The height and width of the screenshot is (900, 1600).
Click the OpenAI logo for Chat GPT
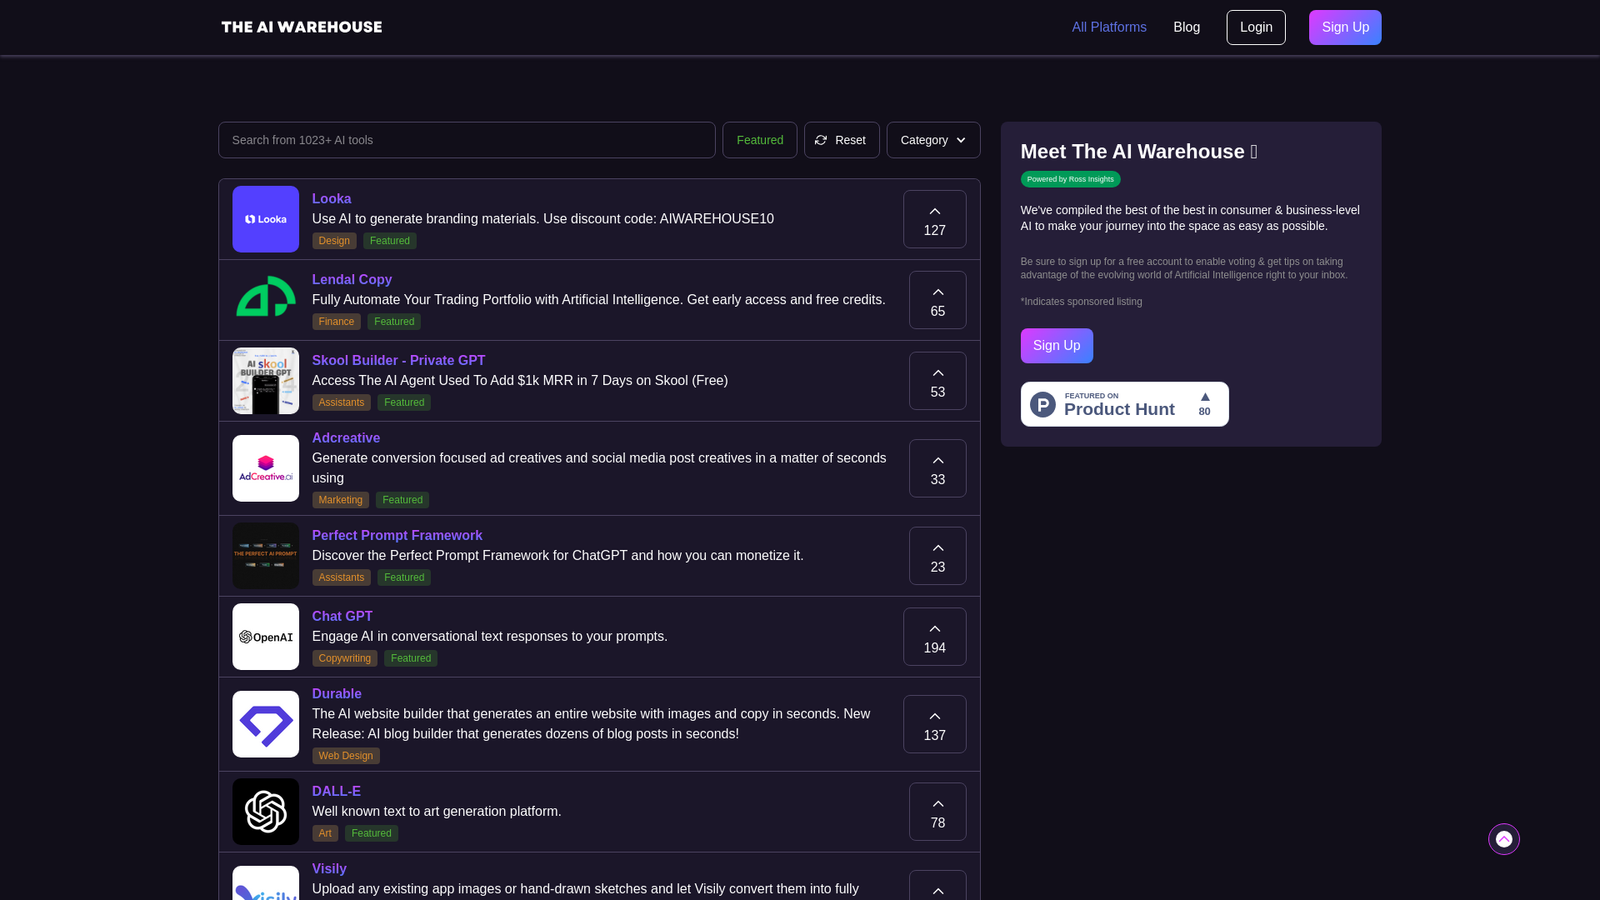click(x=265, y=637)
